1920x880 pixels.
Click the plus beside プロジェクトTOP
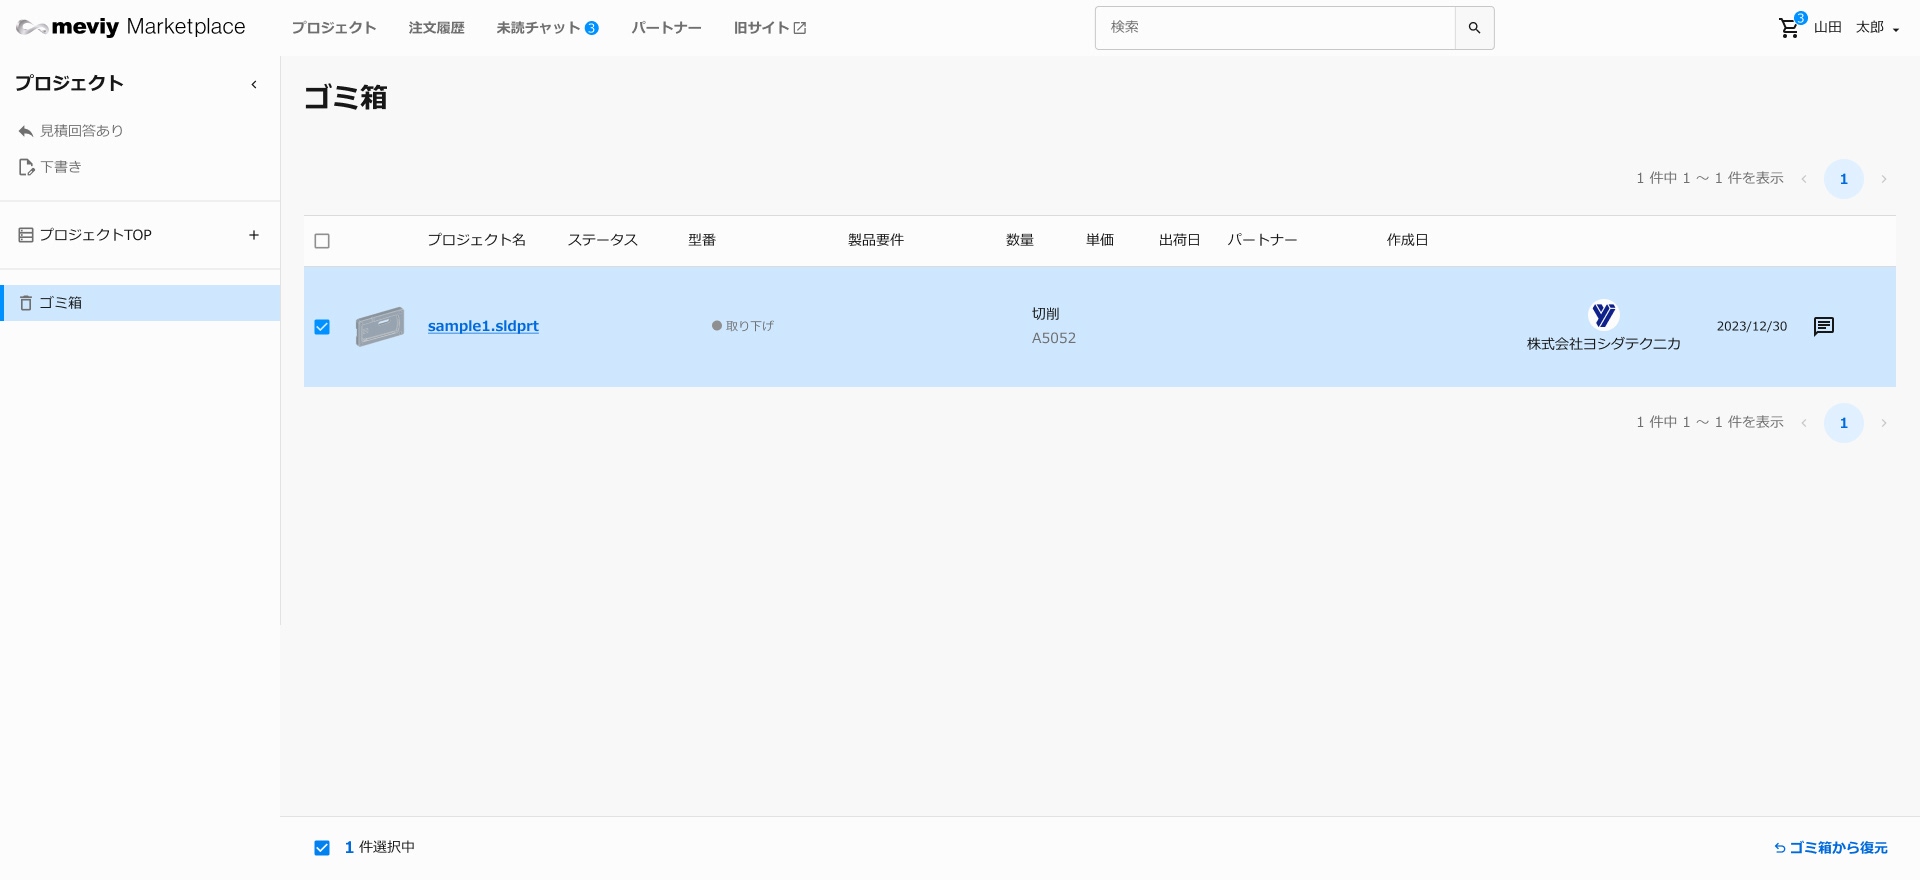coord(254,235)
